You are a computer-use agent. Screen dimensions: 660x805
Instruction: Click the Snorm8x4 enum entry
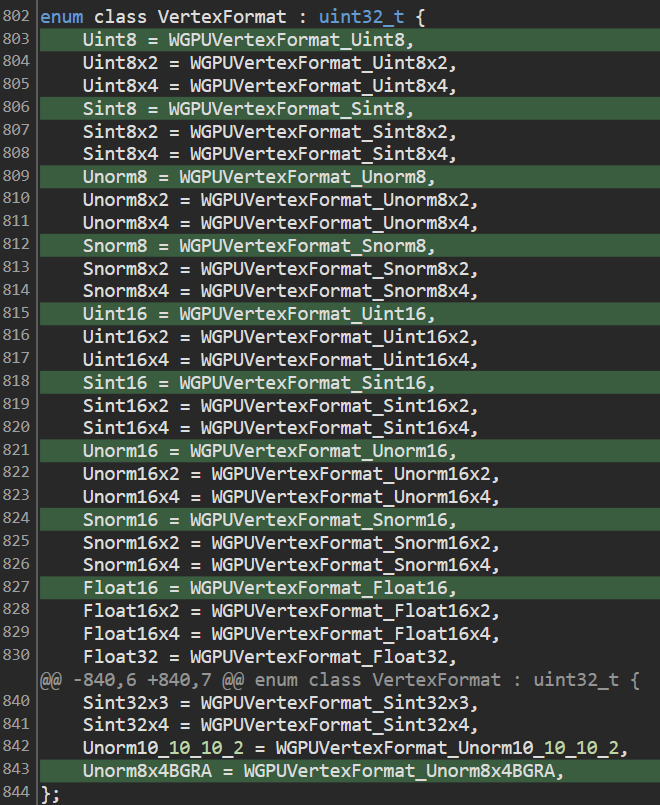click(280, 291)
